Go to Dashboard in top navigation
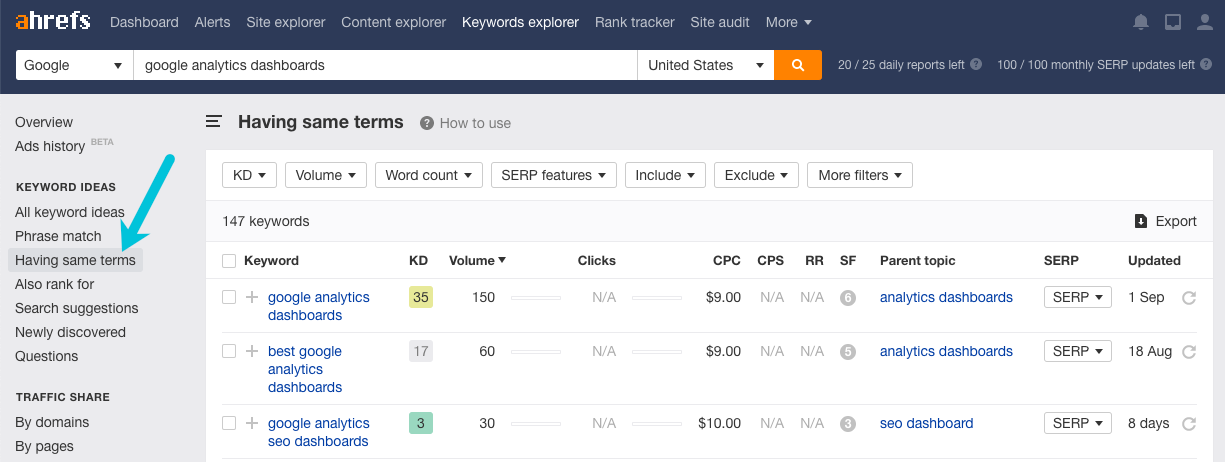 [144, 22]
